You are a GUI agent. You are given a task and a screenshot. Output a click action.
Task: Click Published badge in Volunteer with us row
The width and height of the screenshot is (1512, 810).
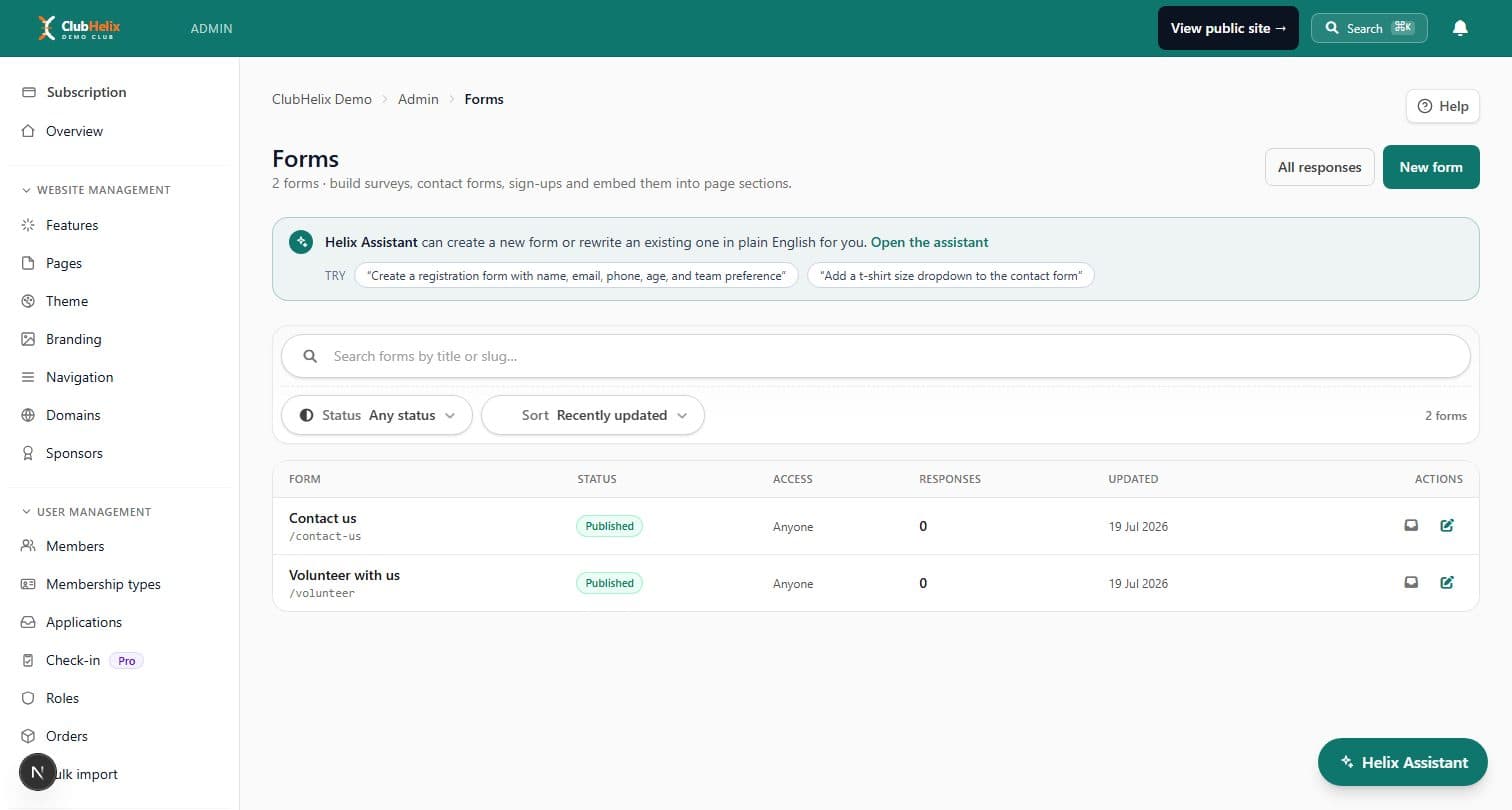(609, 583)
